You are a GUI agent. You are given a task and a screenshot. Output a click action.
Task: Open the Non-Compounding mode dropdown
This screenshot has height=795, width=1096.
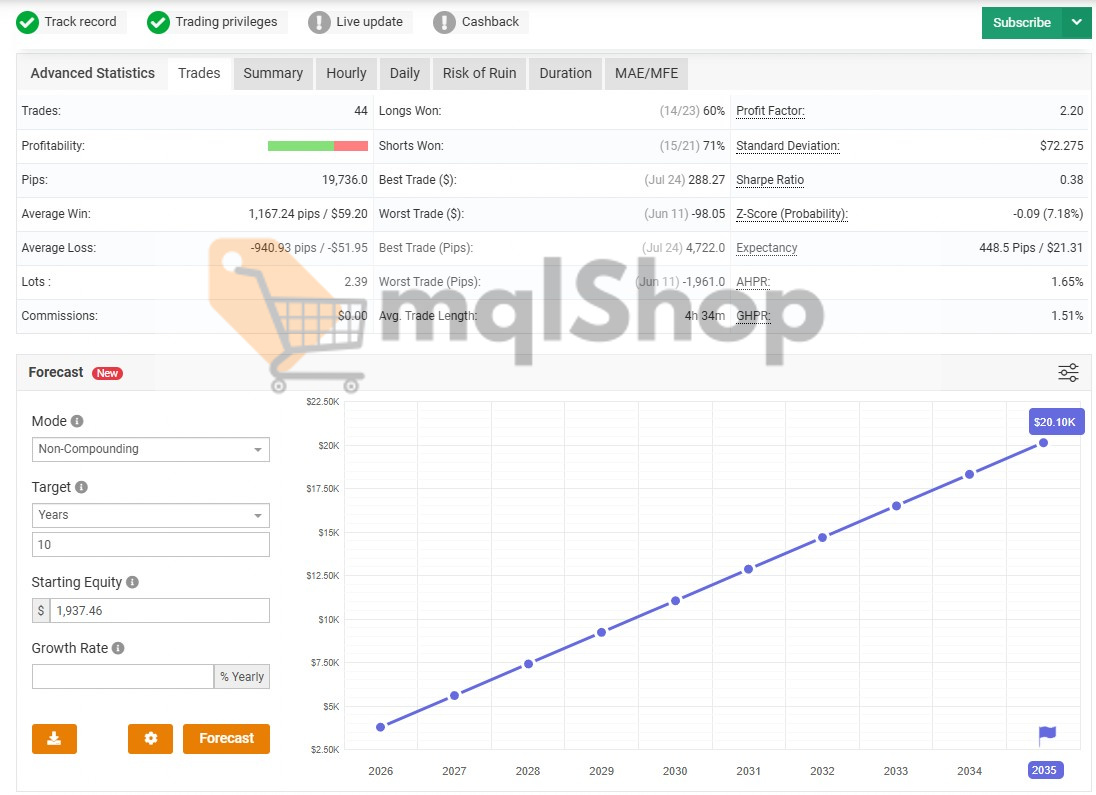click(151, 449)
